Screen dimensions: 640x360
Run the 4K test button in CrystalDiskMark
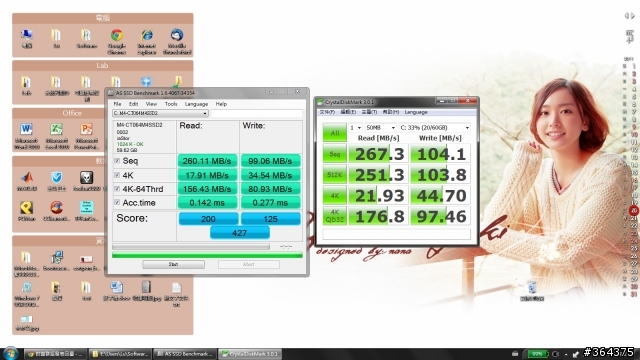(335, 196)
